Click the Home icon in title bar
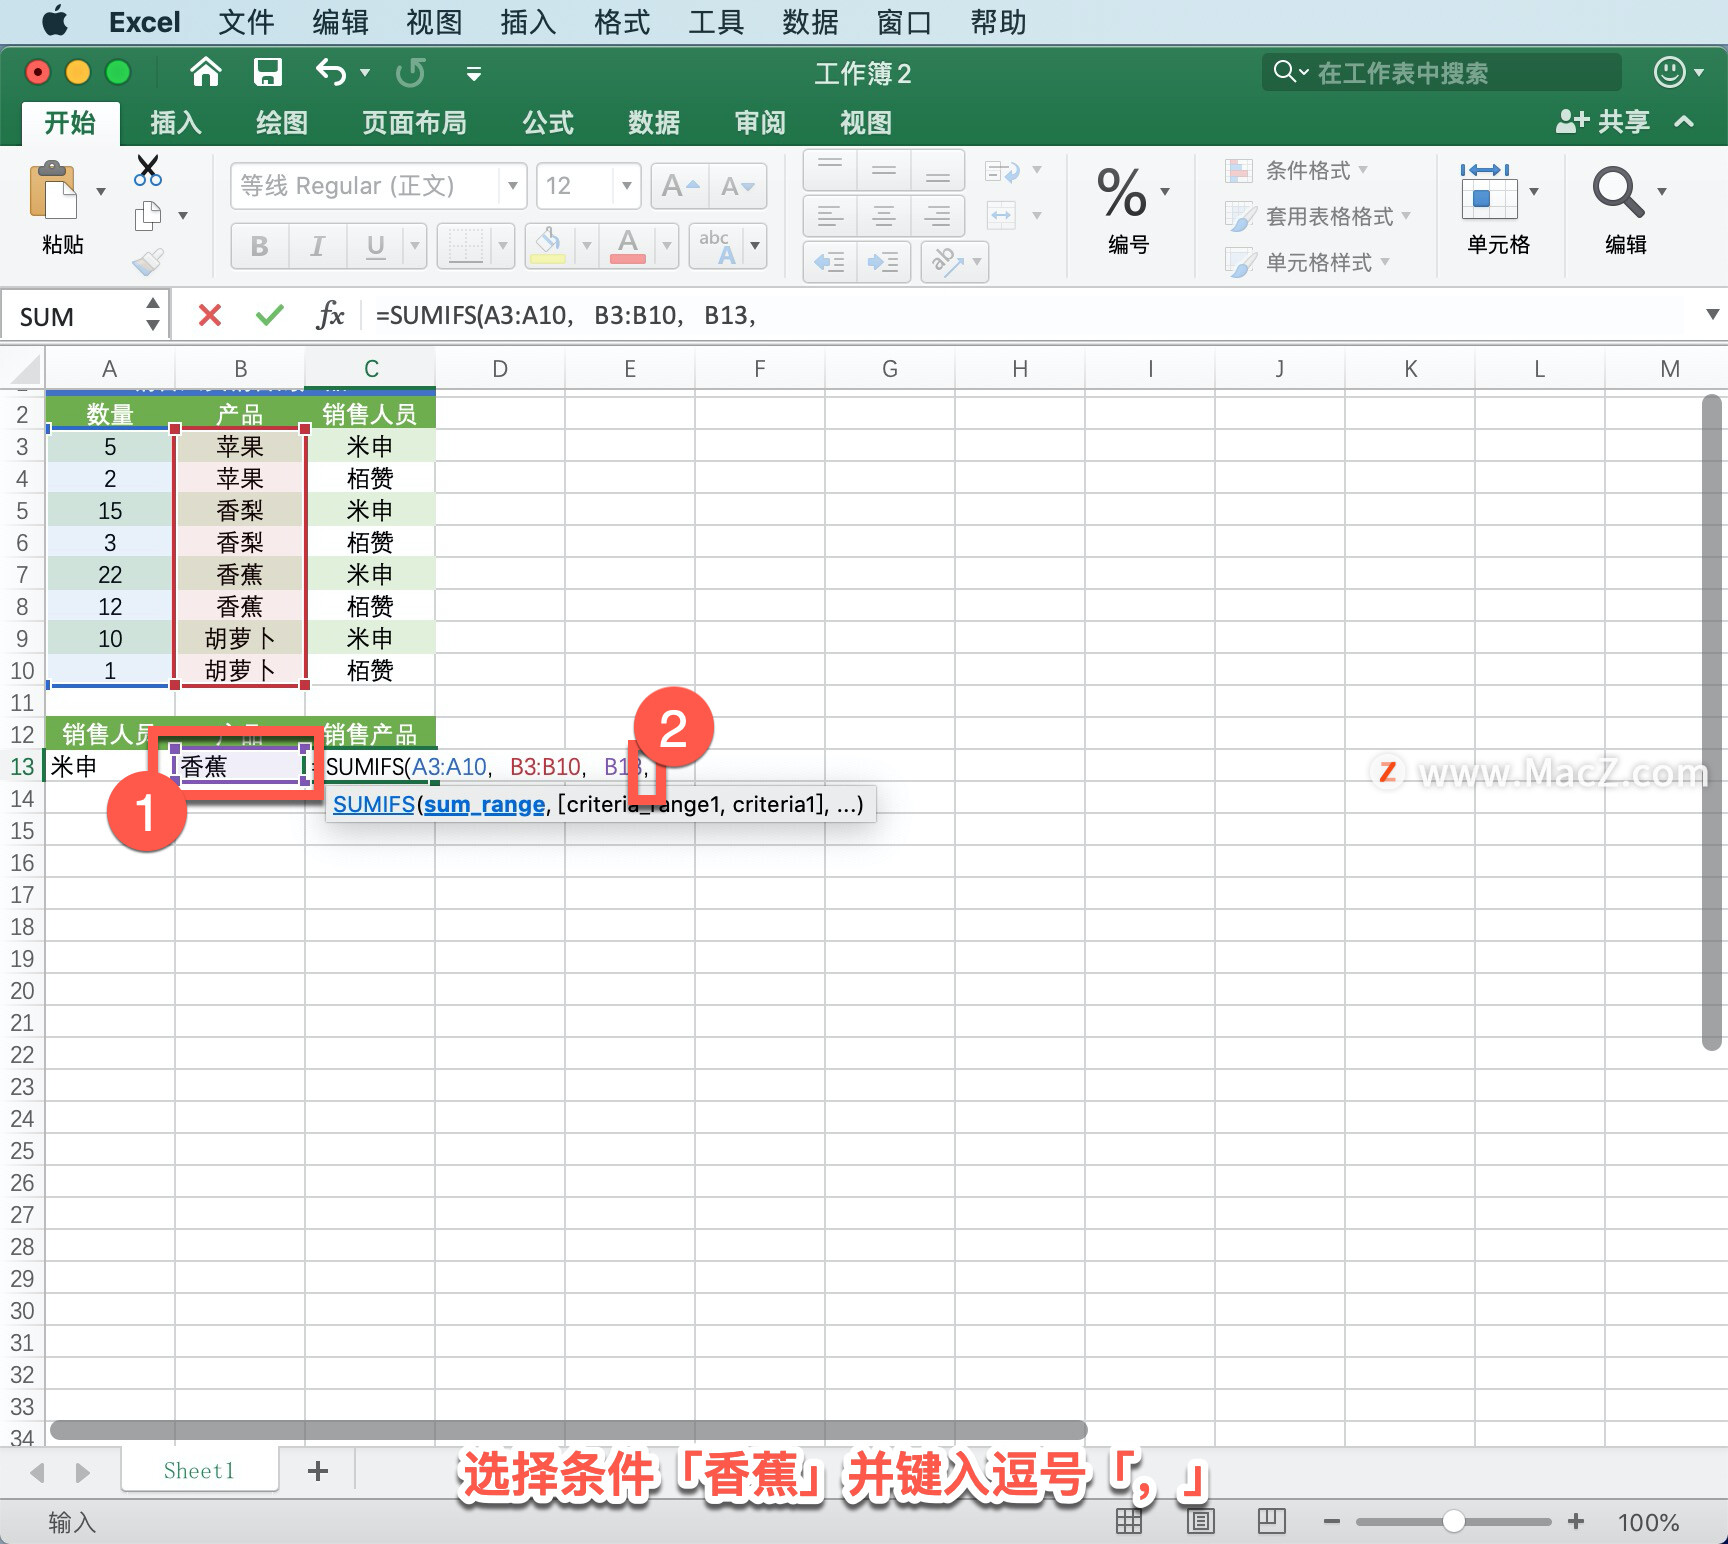Viewport: 1728px width, 1544px height. coord(205,72)
